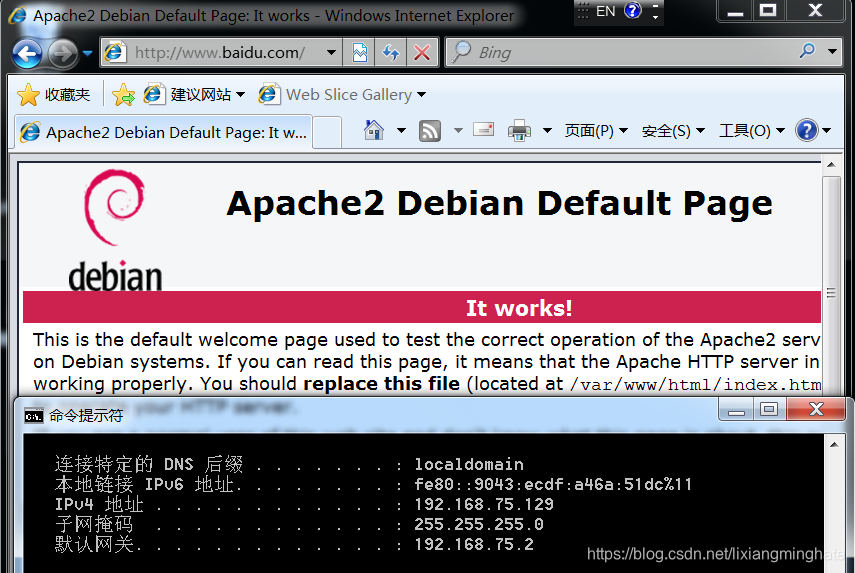Close the Internet Explorer window
The width and height of the screenshot is (855, 573).
[x=815, y=11]
